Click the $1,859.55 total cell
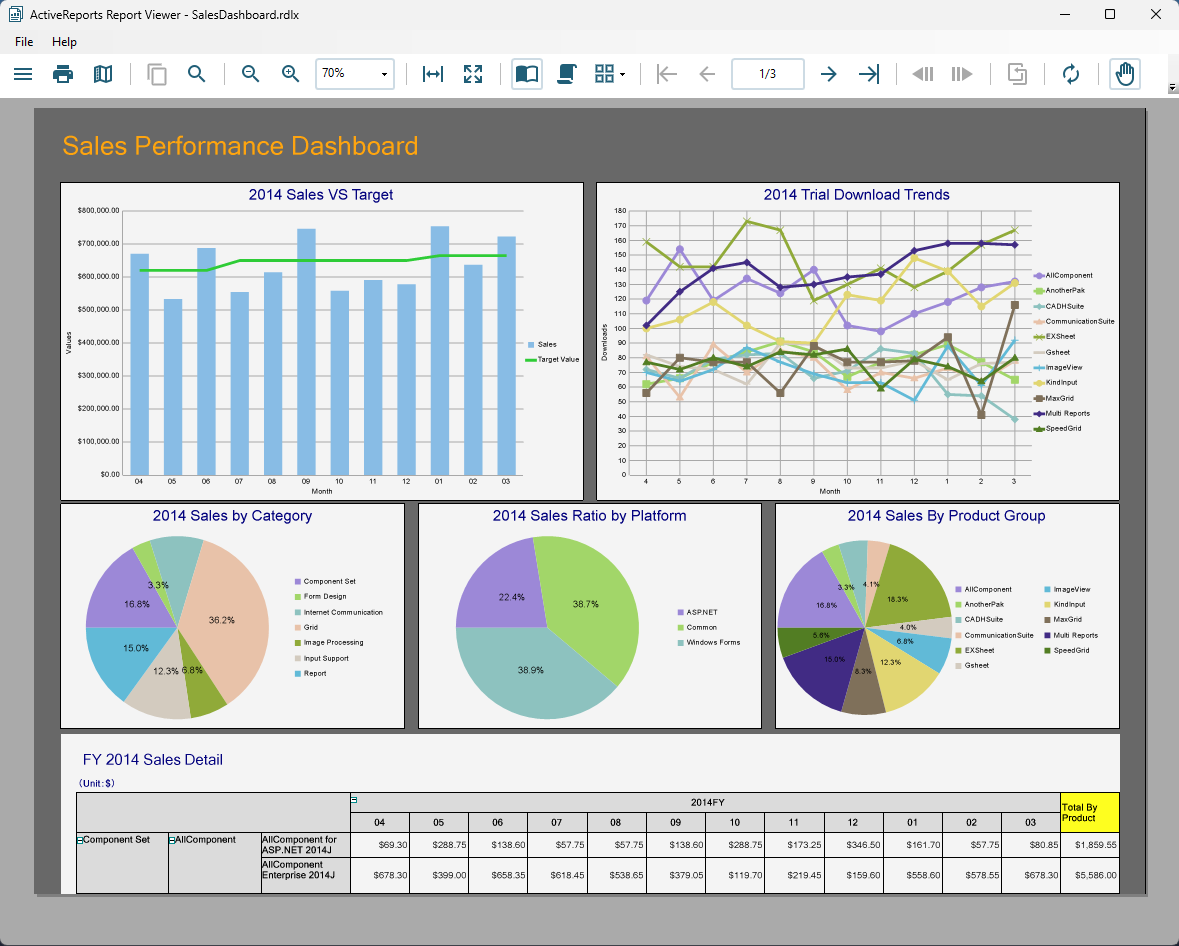Image resolution: width=1179 pixels, height=946 pixels. coord(1090,845)
